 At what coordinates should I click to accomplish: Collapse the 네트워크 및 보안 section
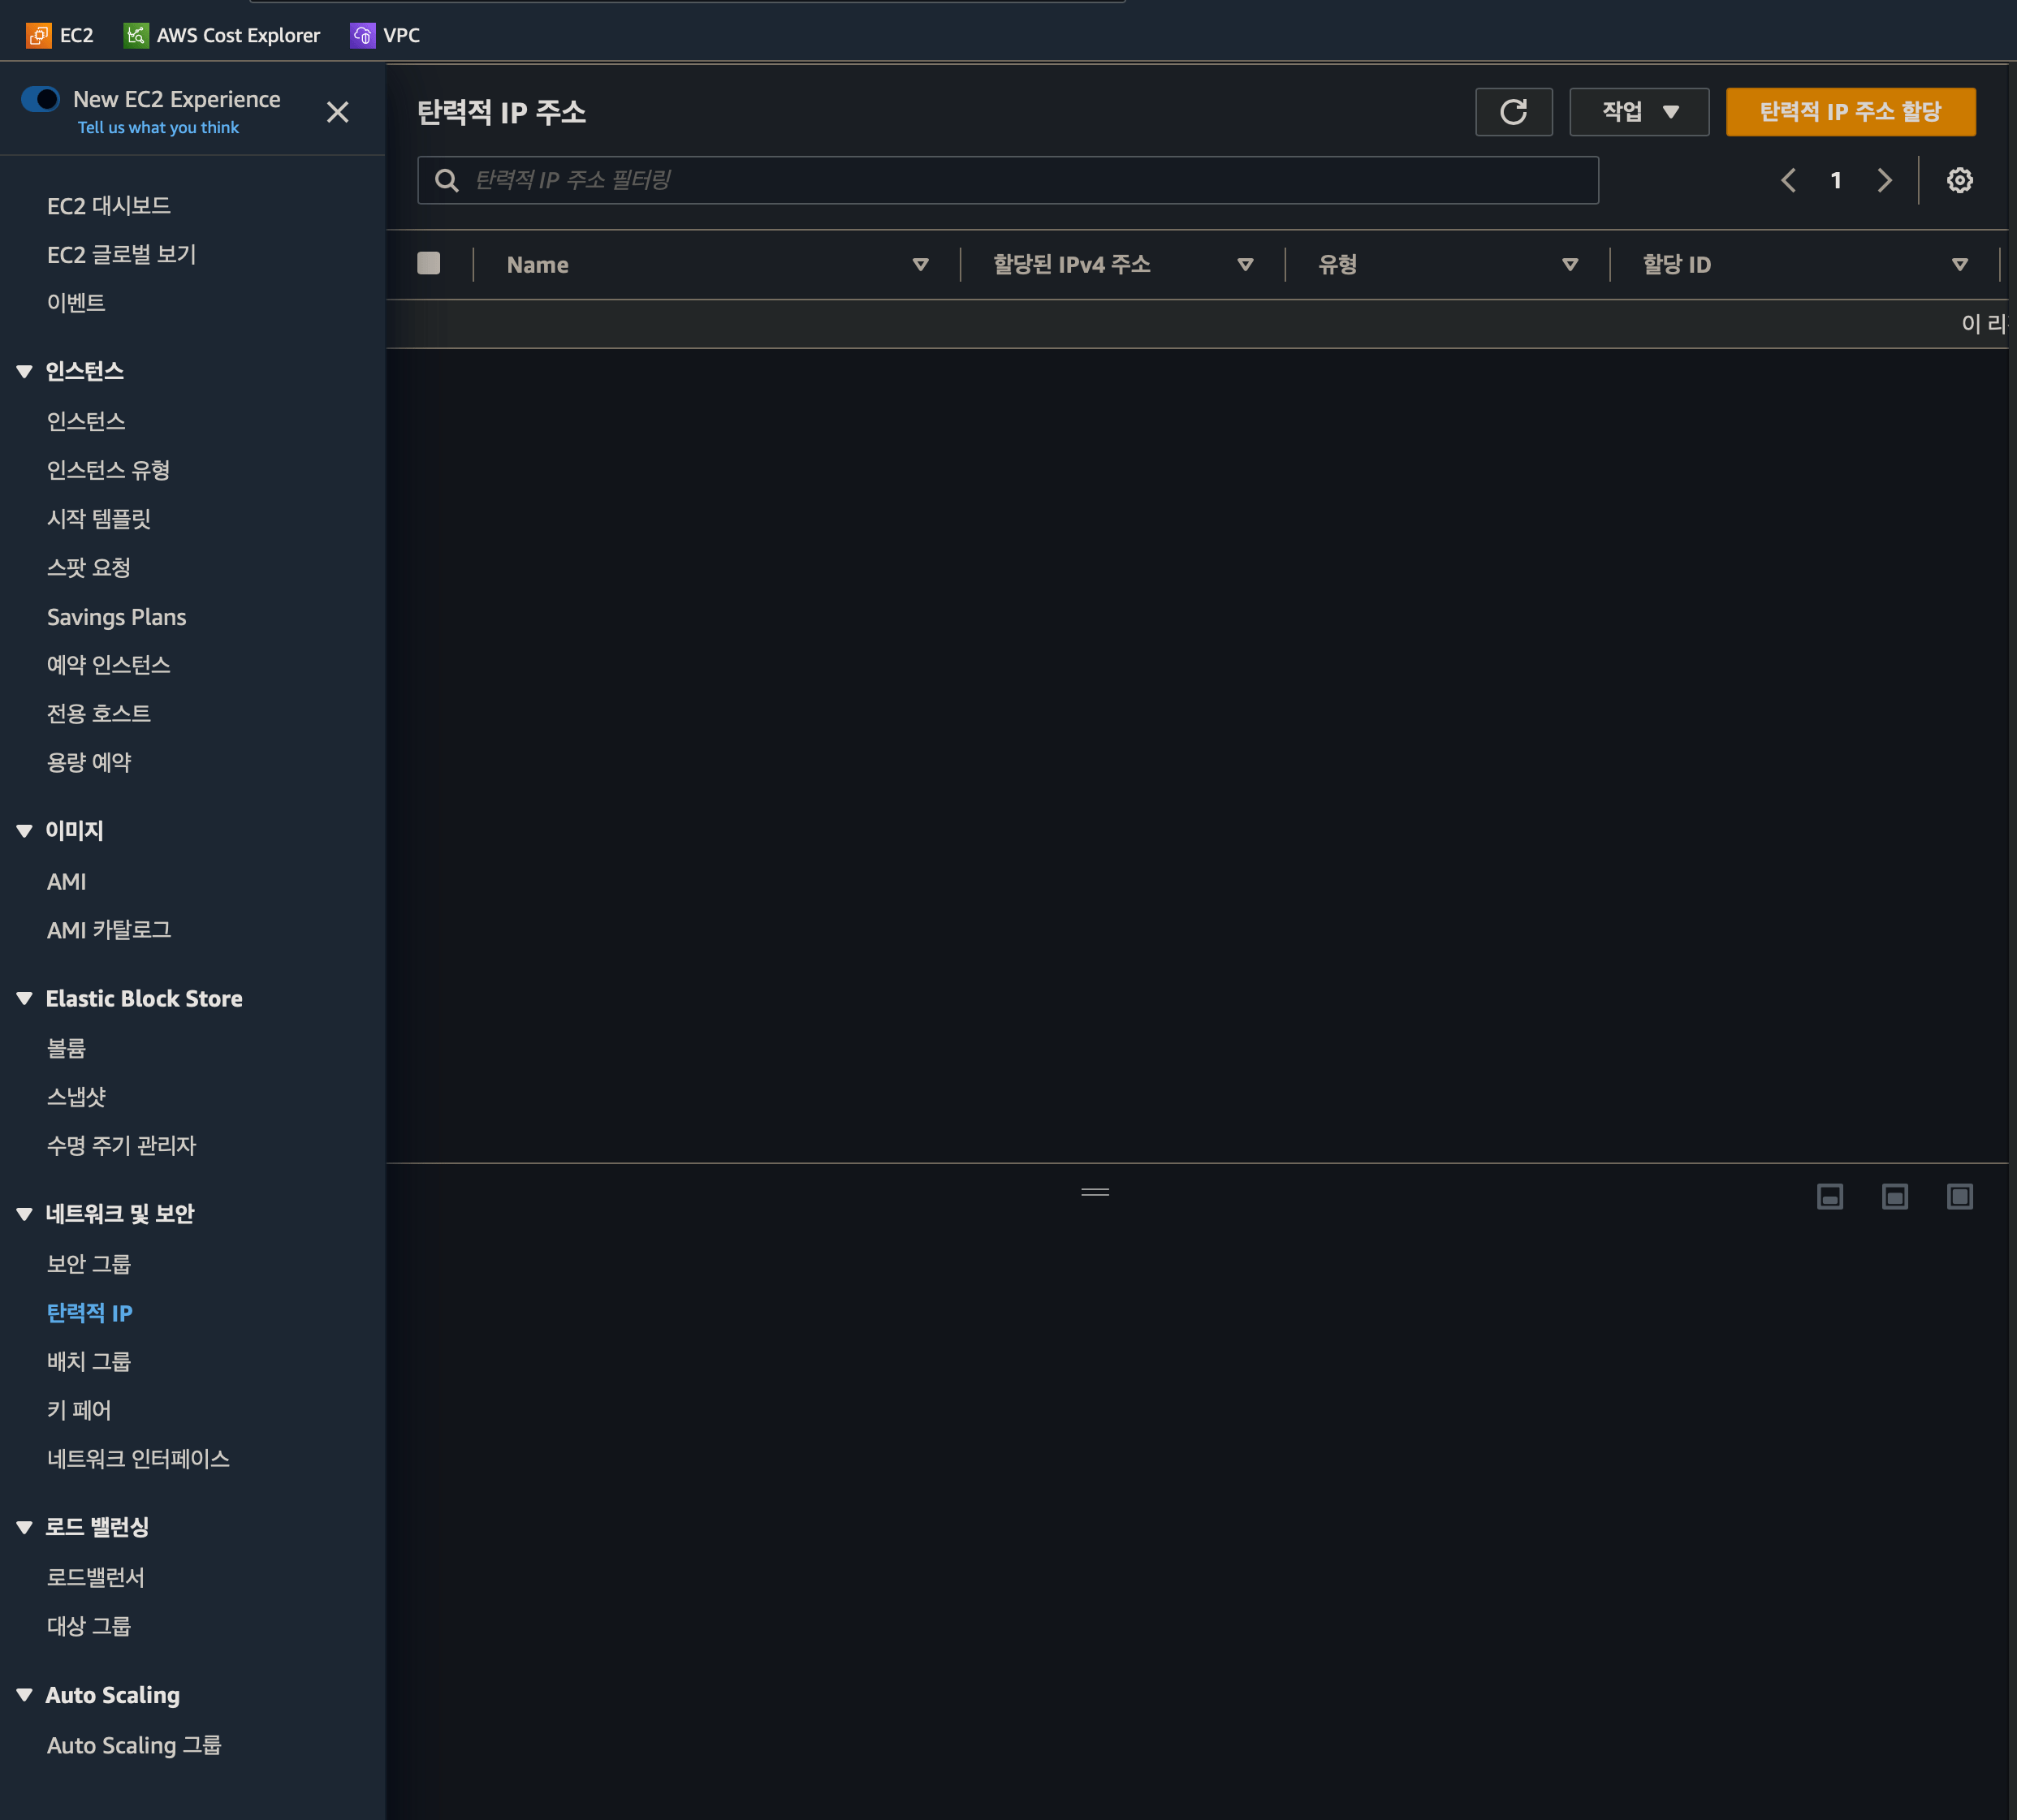tap(25, 1214)
